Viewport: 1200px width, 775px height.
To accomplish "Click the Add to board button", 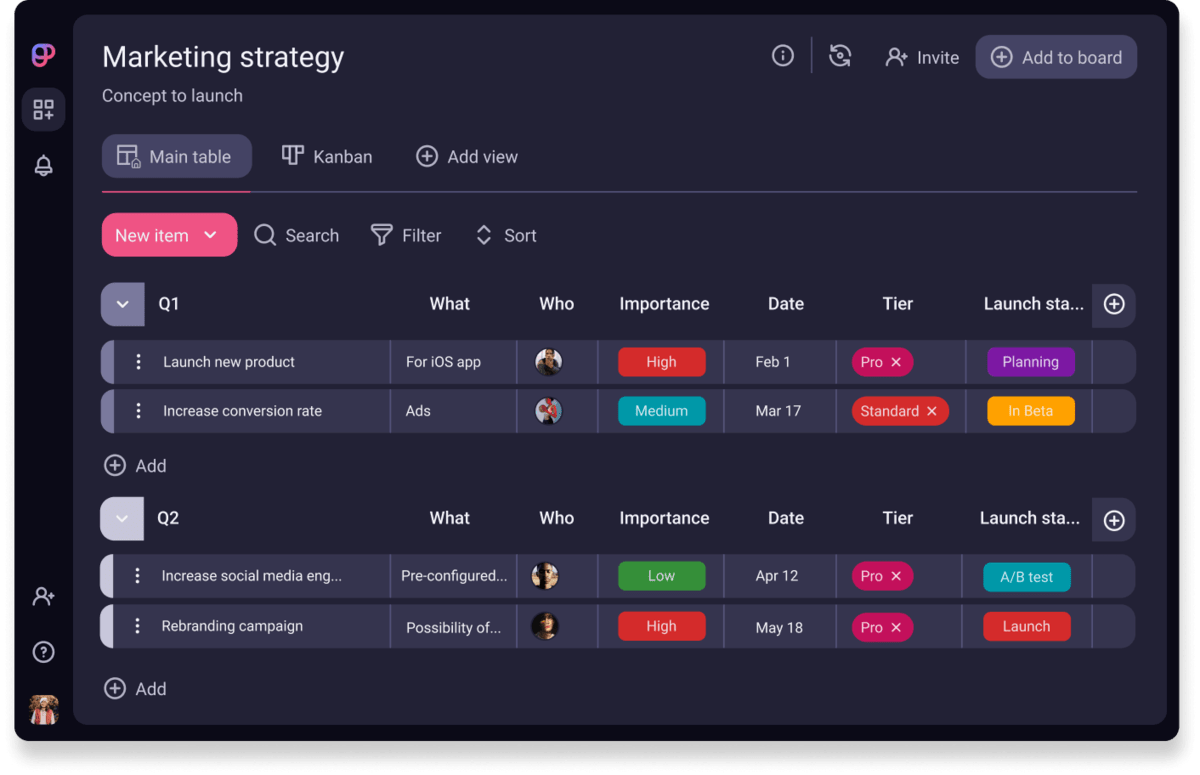I will pyautogui.click(x=1056, y=56).
